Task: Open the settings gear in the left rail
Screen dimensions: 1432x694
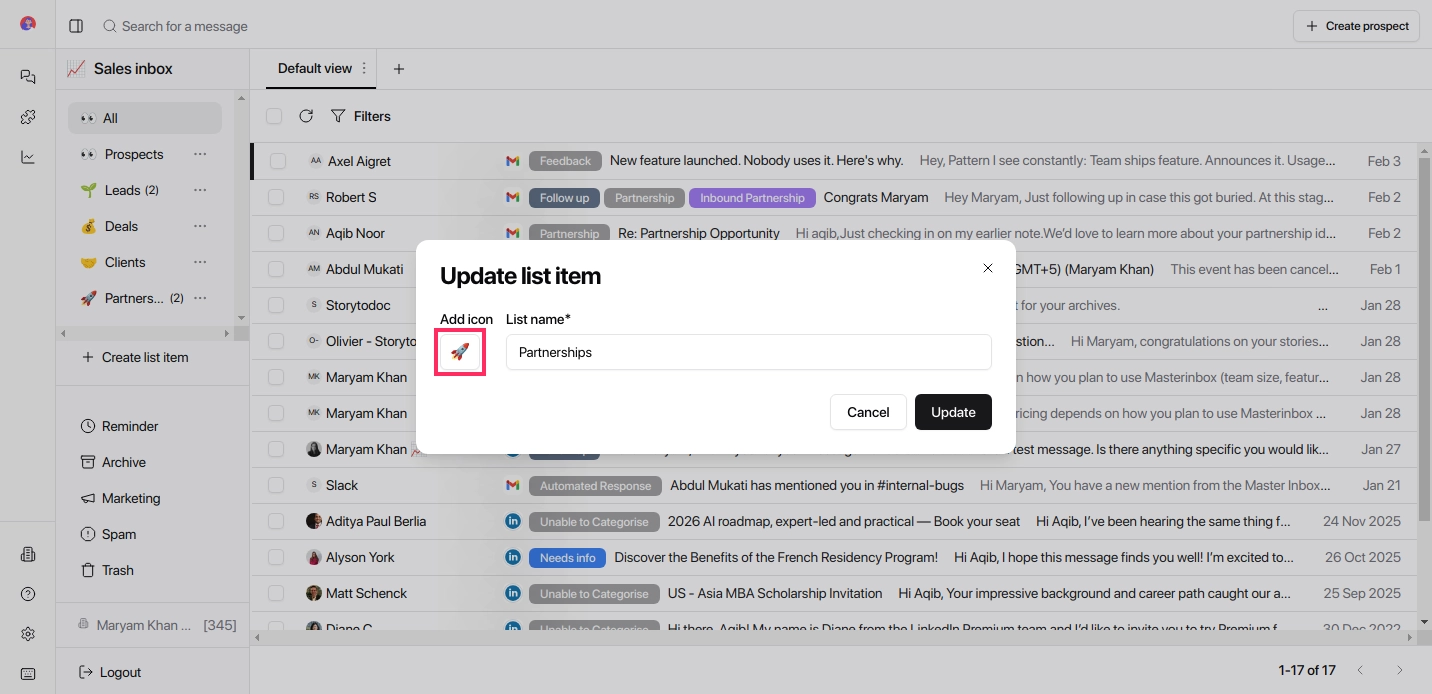Action: tap(27, 633)
